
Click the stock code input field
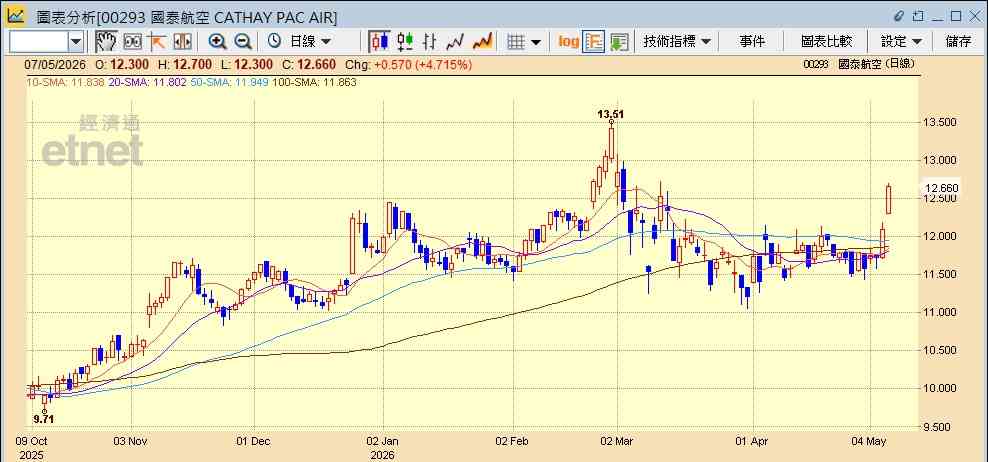pos(39,42)
